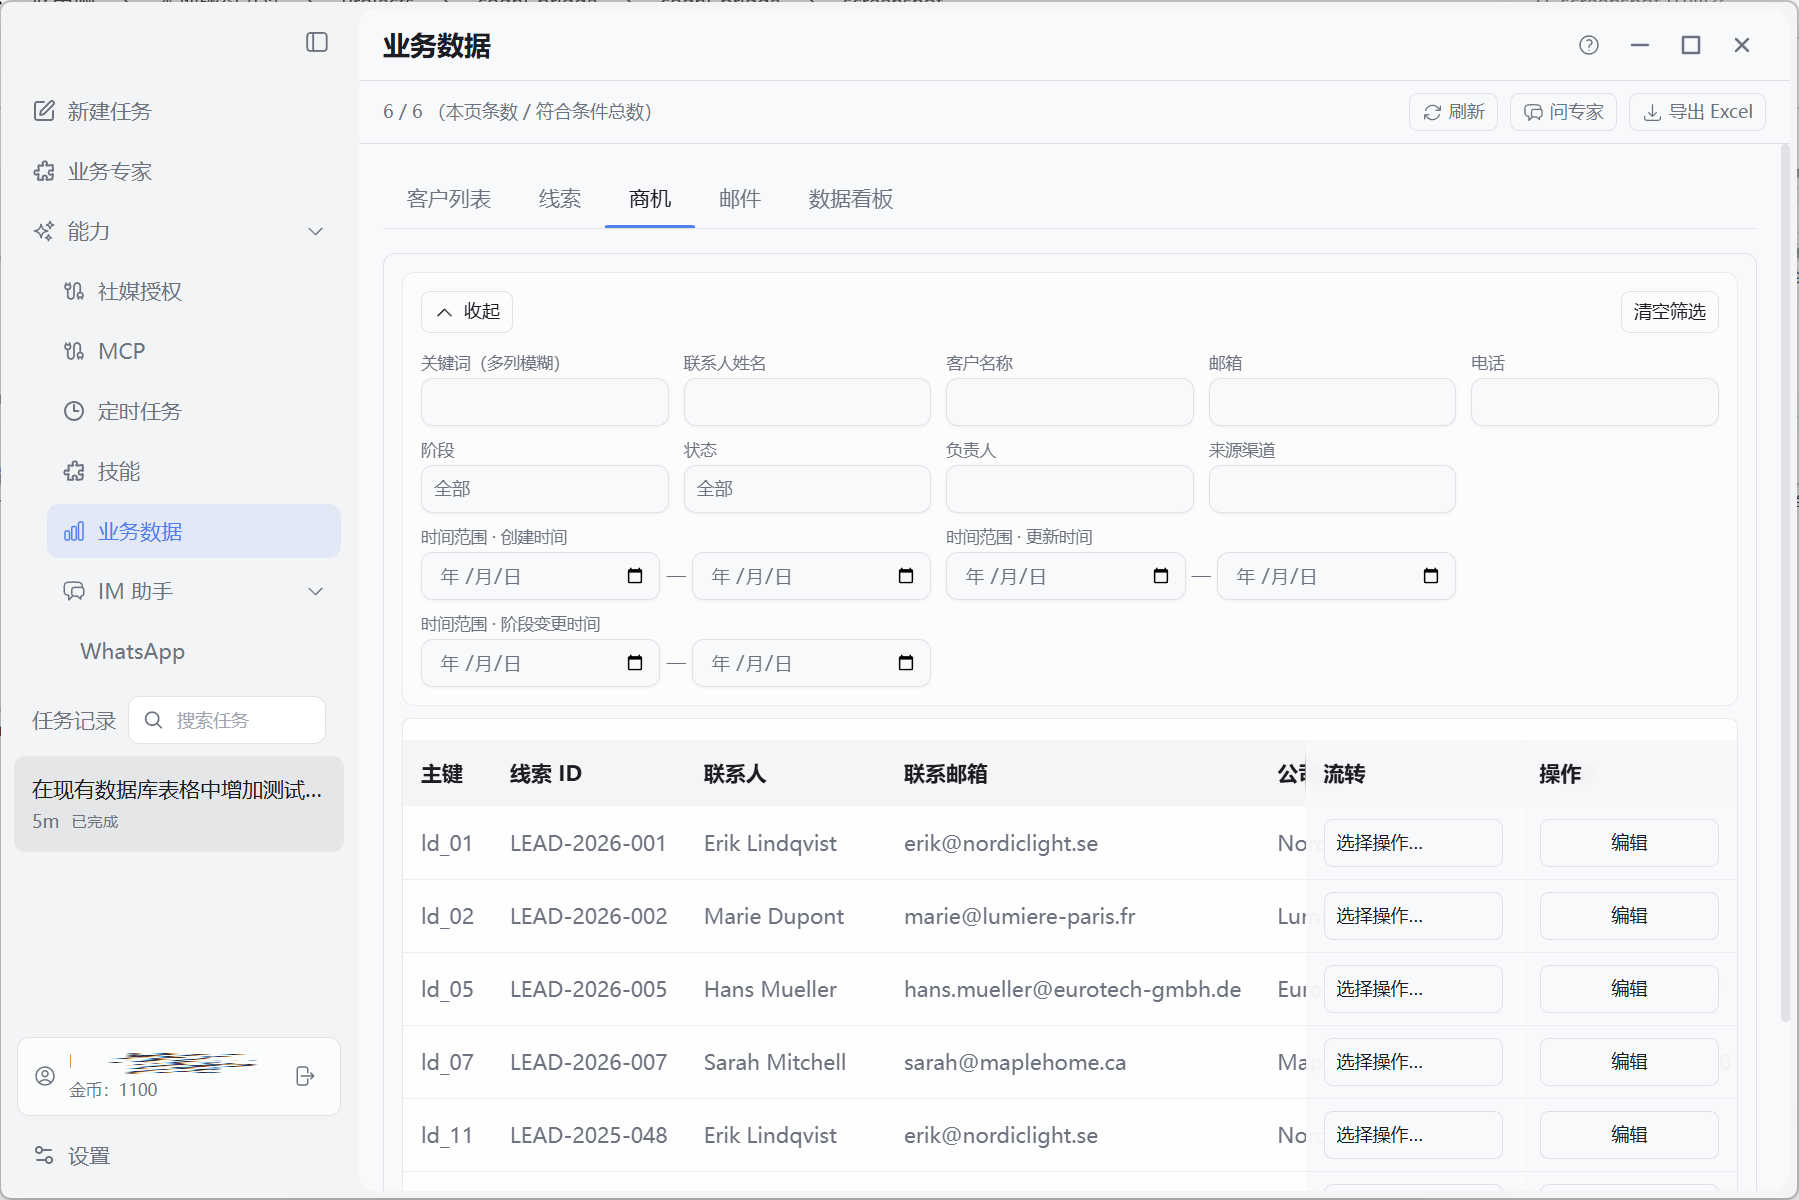Open calendar picker for creation end date

click(x=906, y=576)
